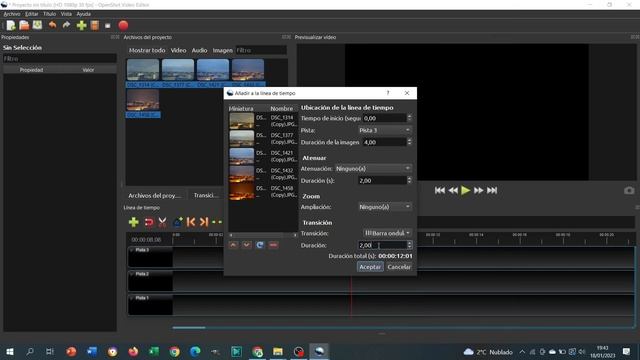Screen dimensions: 640x360
Task: Open Excel from the taskbar
Action: tap(154, 351)
